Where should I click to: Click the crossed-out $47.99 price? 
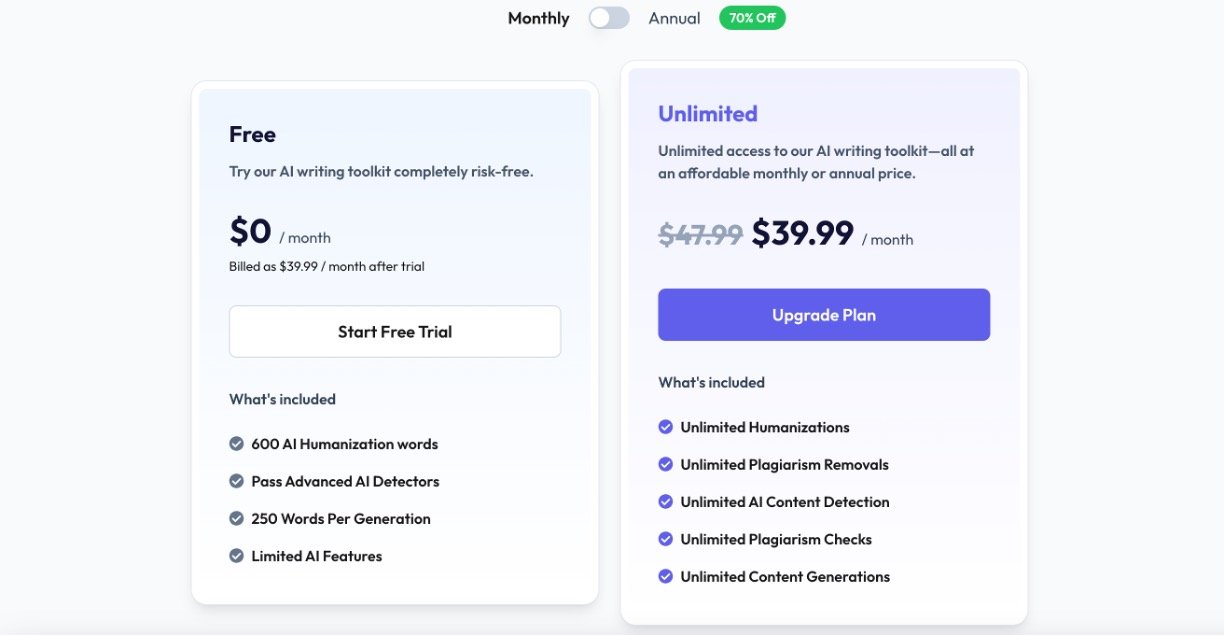pyautogui.click(x=700, y=235)
